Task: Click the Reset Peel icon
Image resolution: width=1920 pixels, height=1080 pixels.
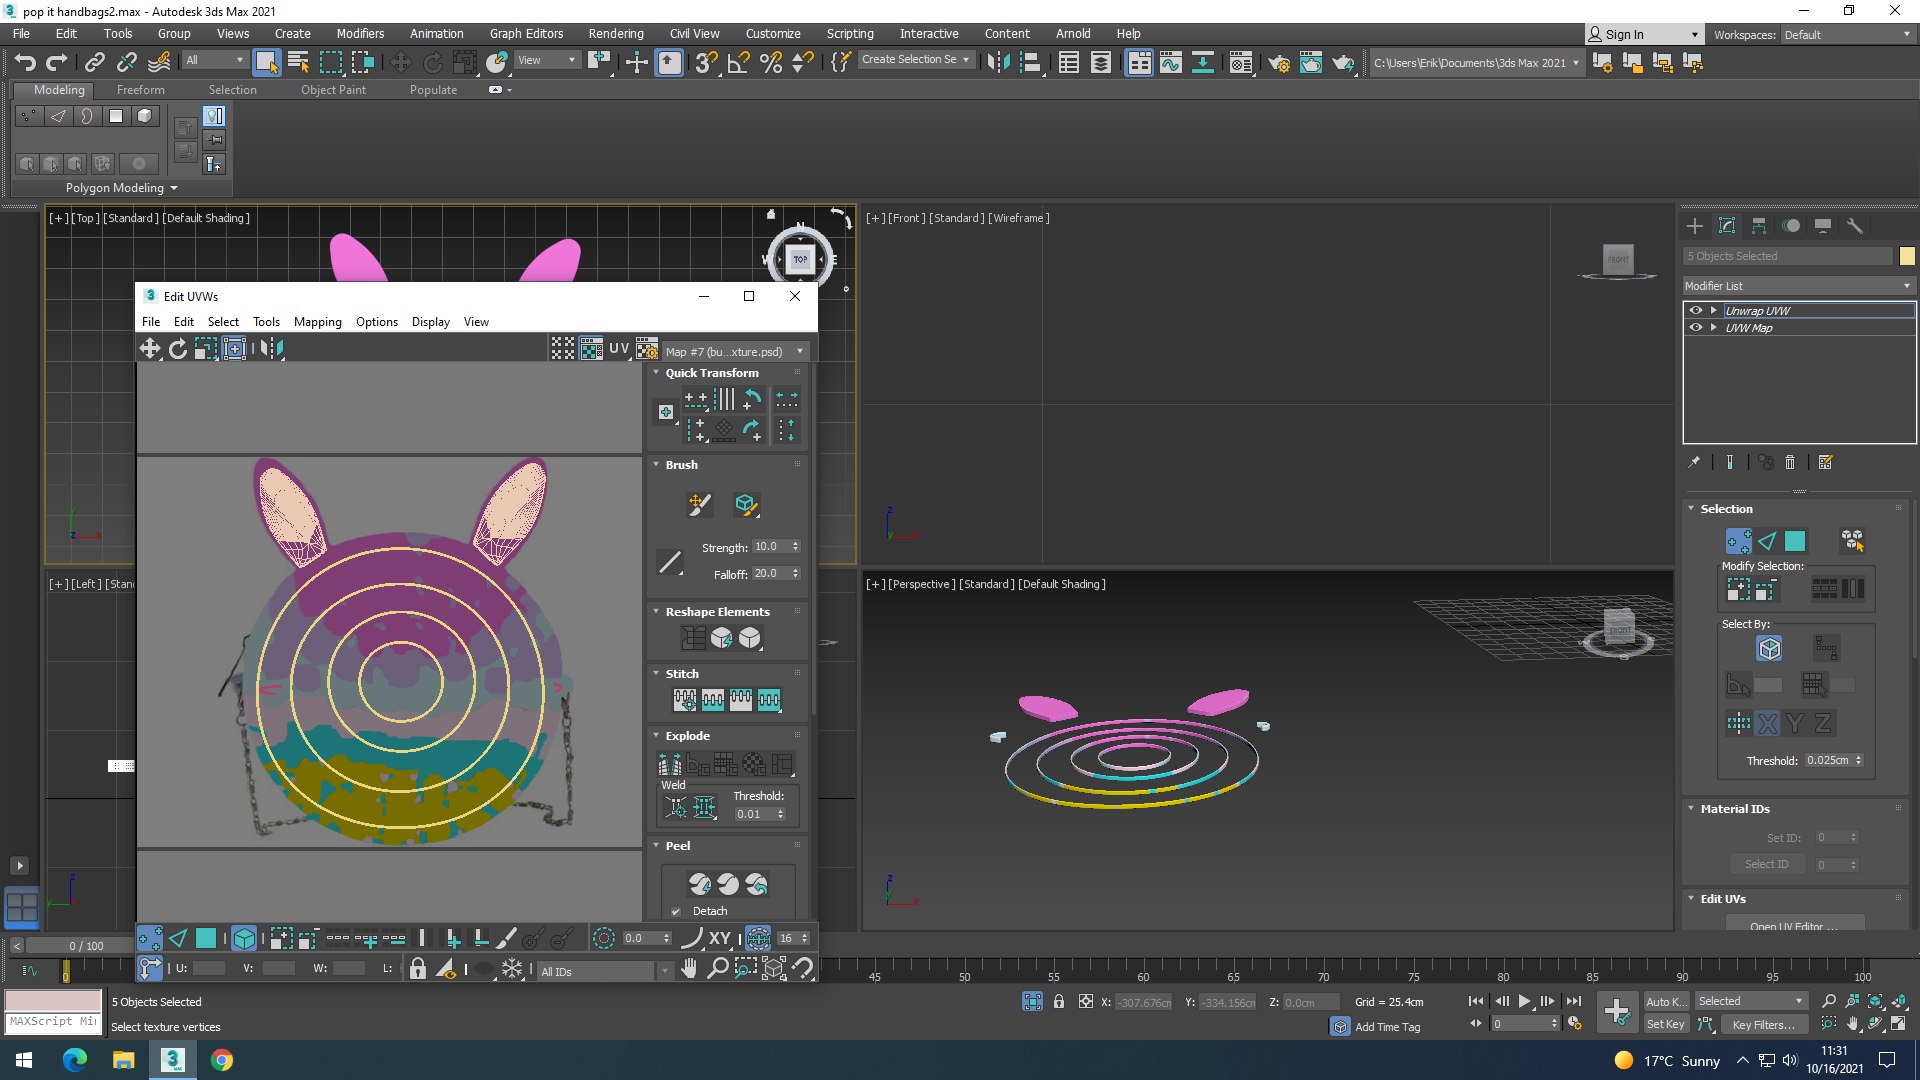Action: click(756, 884)
